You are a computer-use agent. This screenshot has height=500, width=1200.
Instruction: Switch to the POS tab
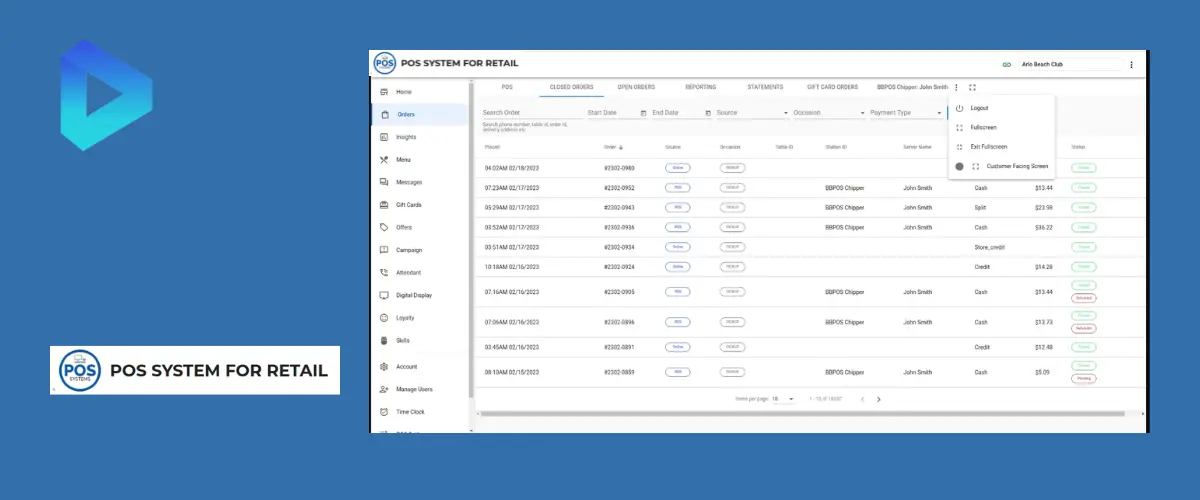(x=507, y=87)
